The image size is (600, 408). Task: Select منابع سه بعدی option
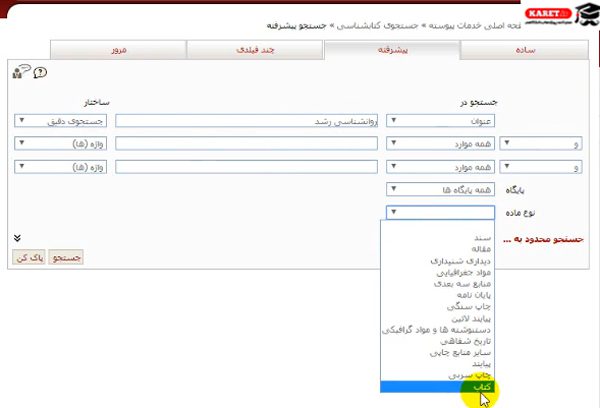coord(437,284)
